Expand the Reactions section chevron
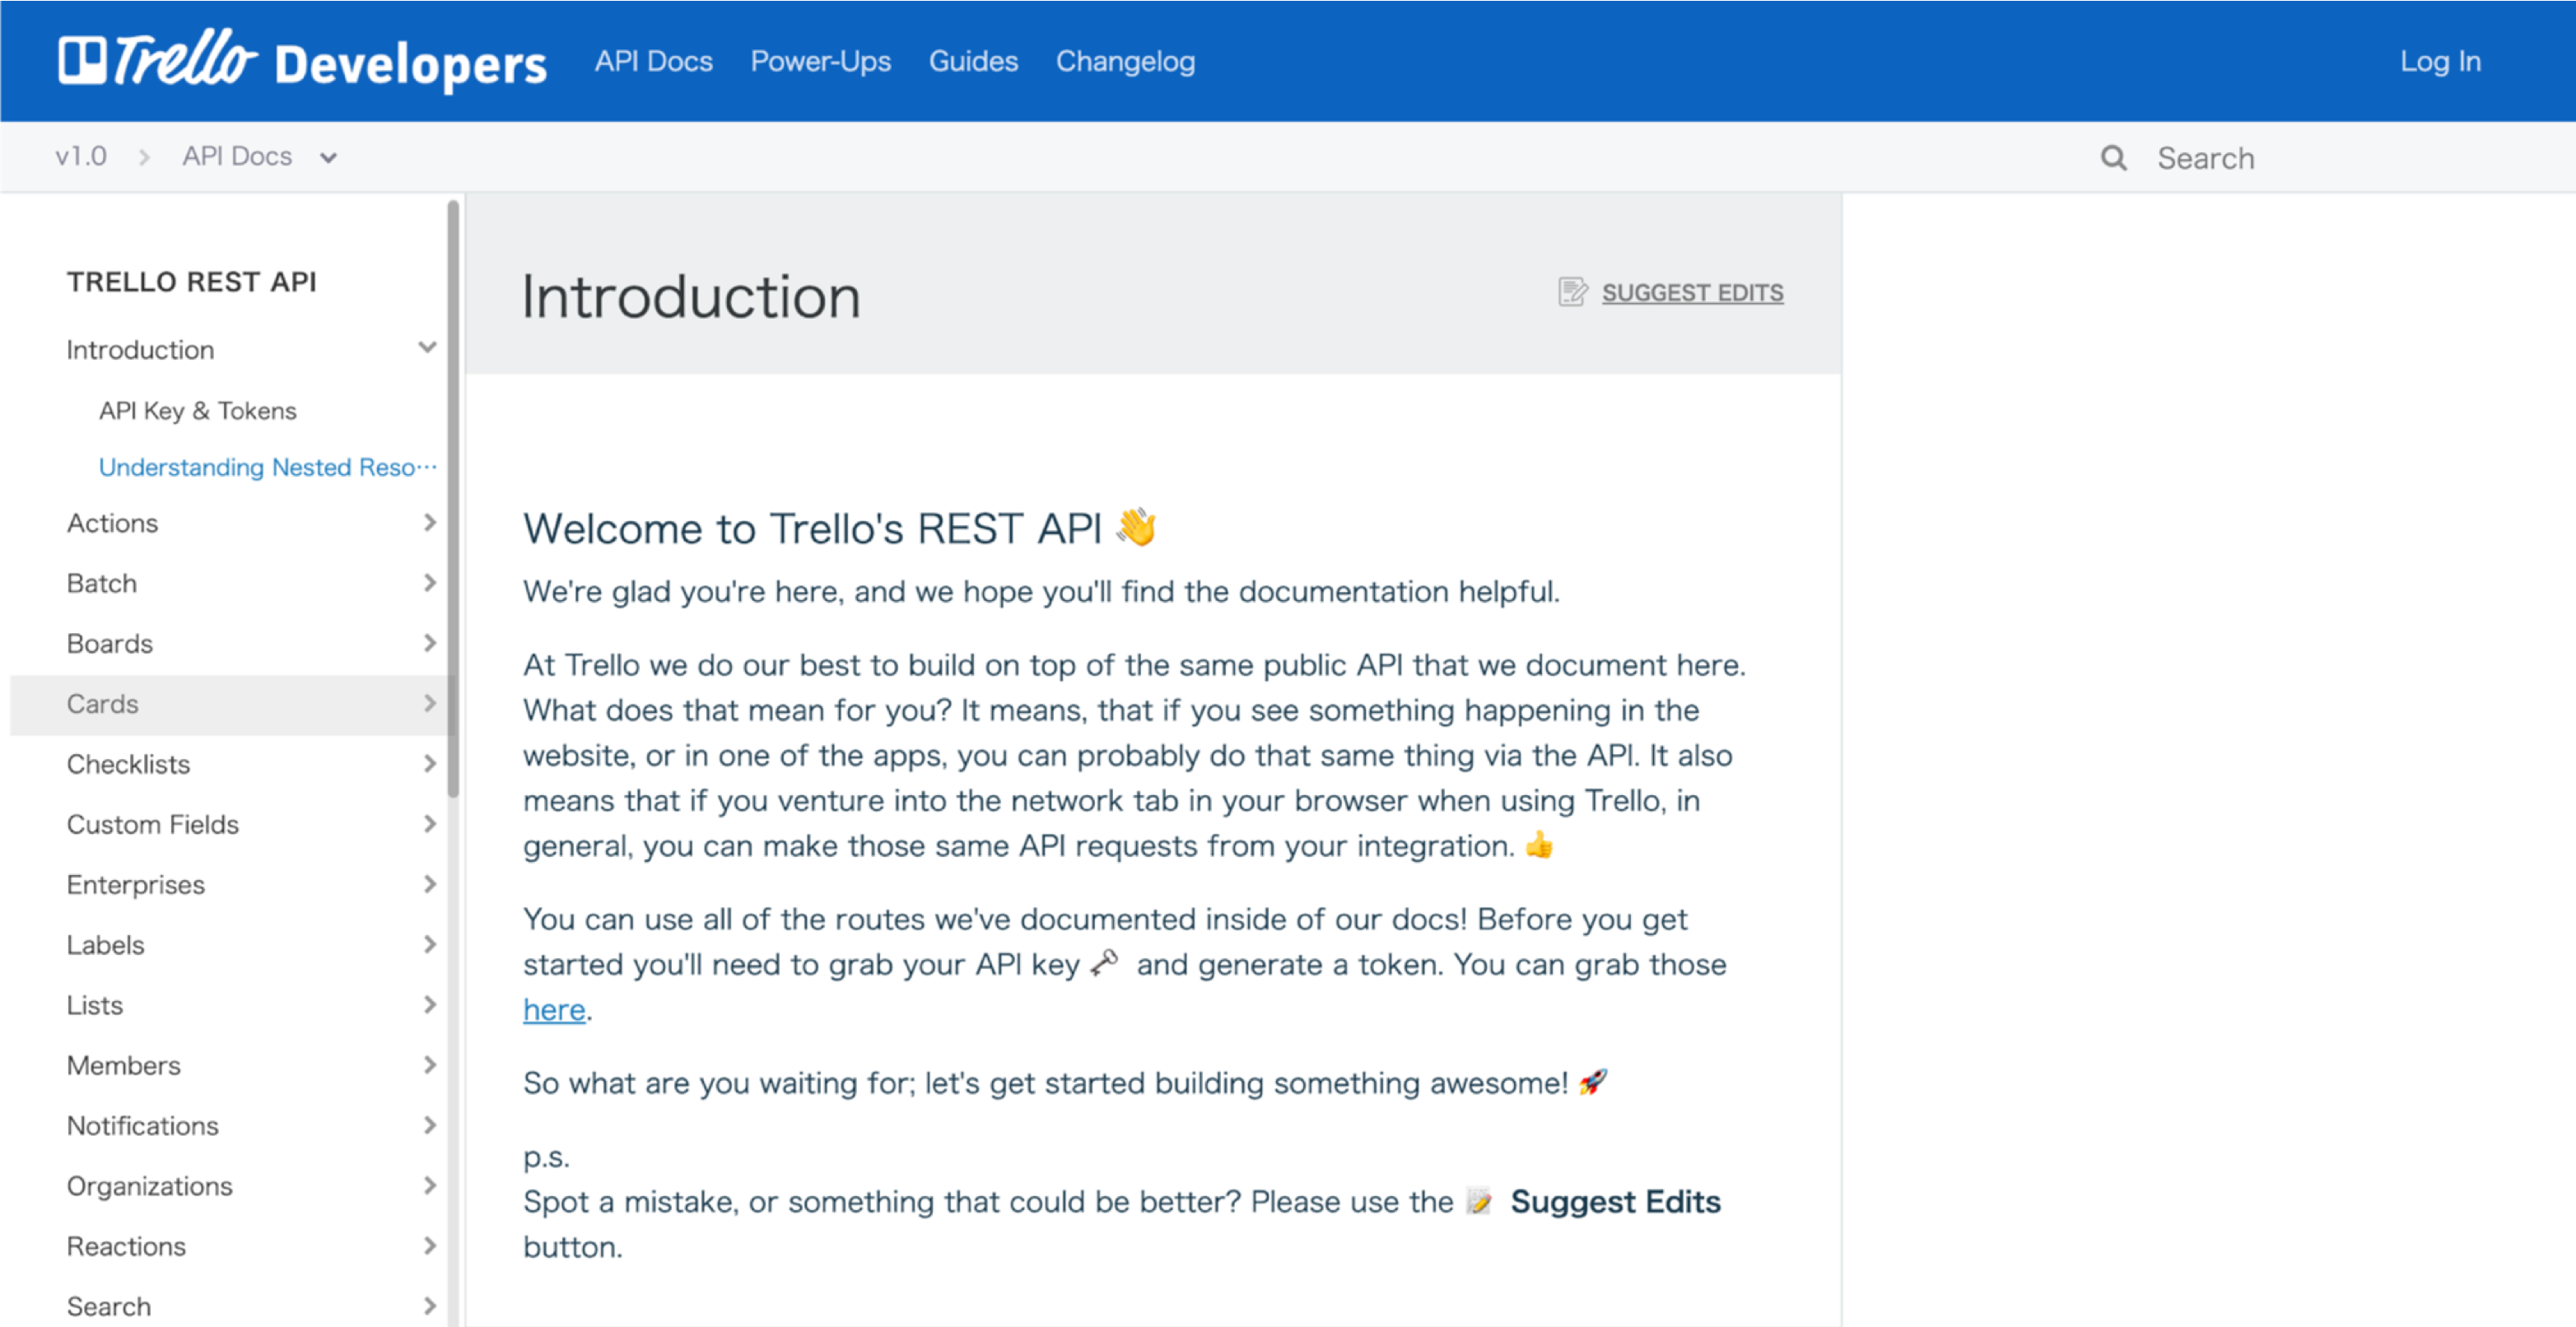Image resolution: width=2576 pixels, height=1327 pixels. [x=429, y=1245]
